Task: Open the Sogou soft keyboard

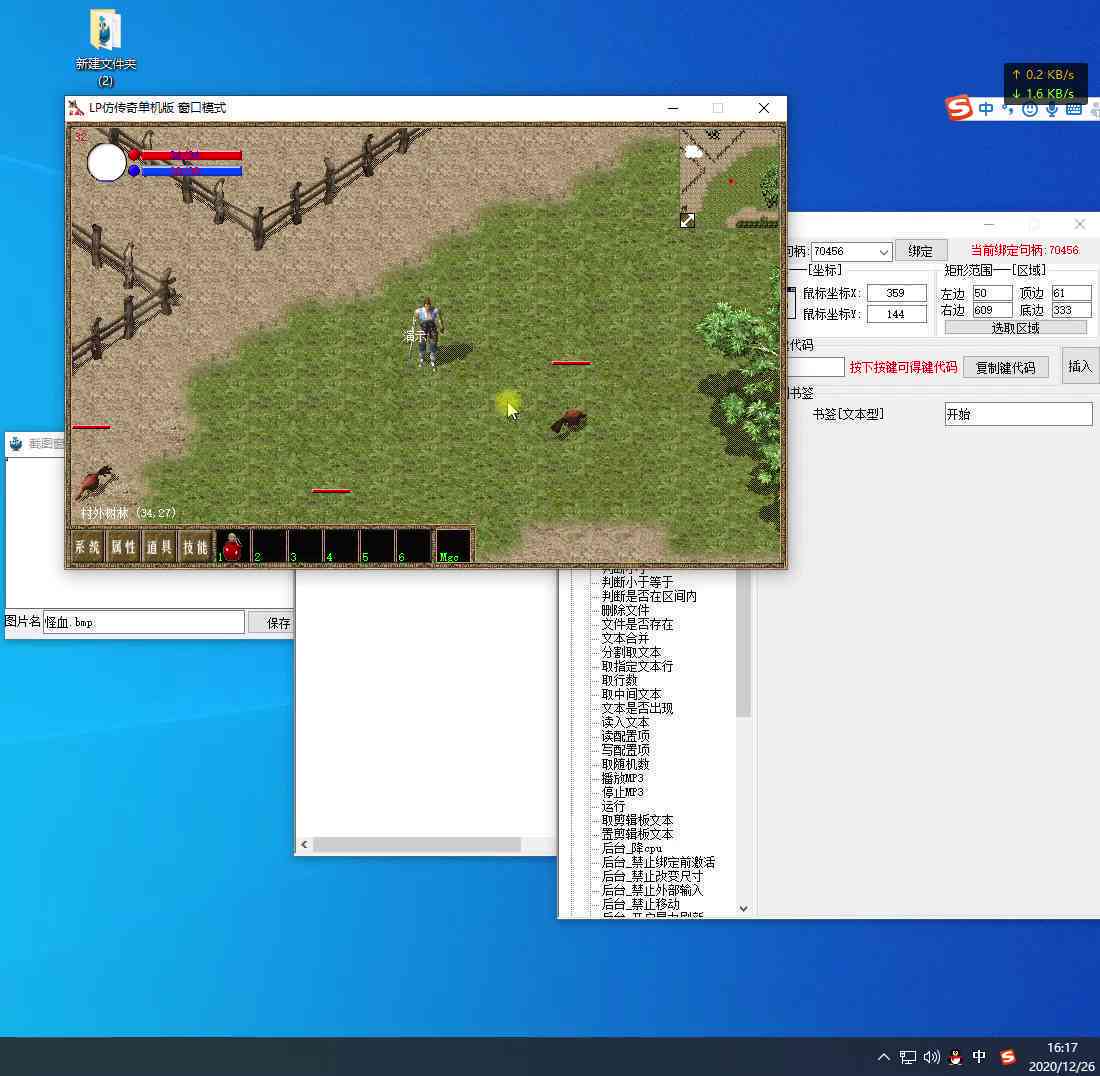Action: (1073, 109)
